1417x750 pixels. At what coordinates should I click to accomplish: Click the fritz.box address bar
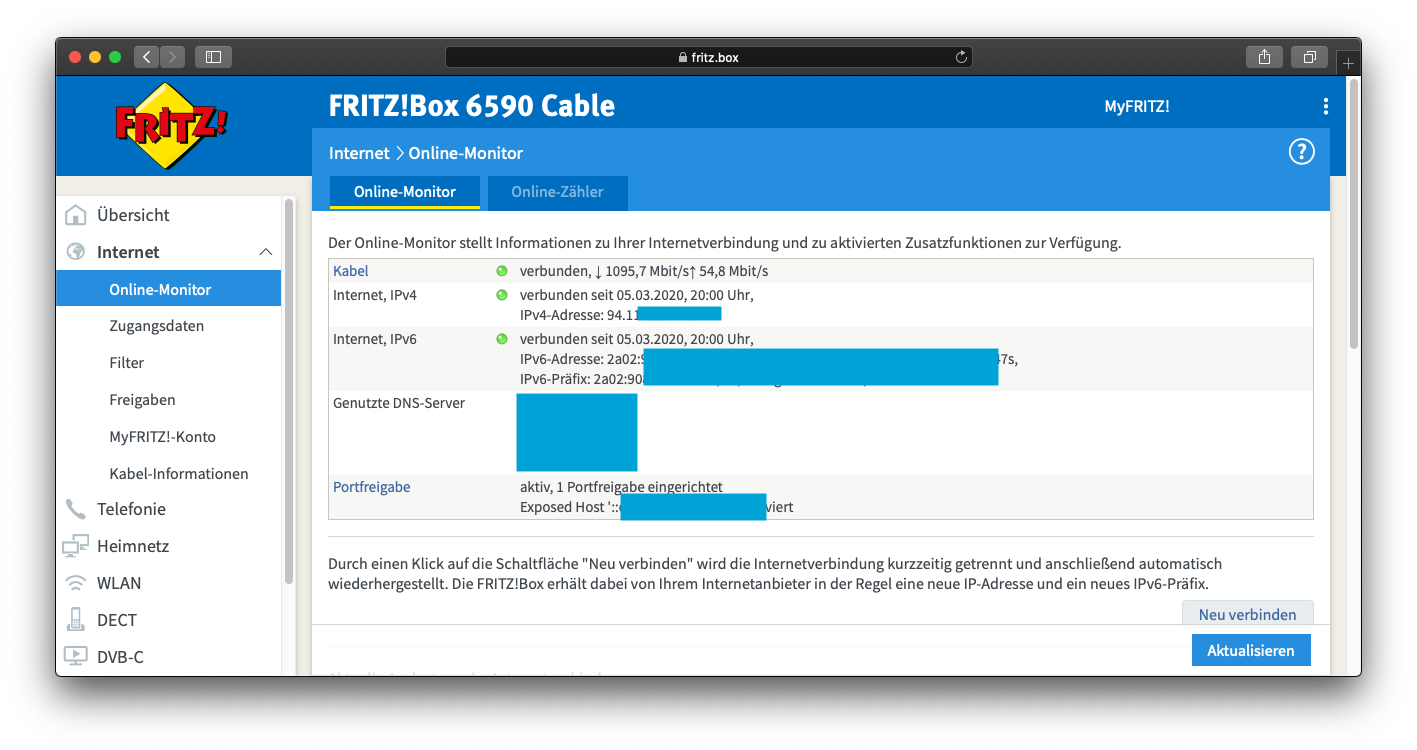pos(709,57)
